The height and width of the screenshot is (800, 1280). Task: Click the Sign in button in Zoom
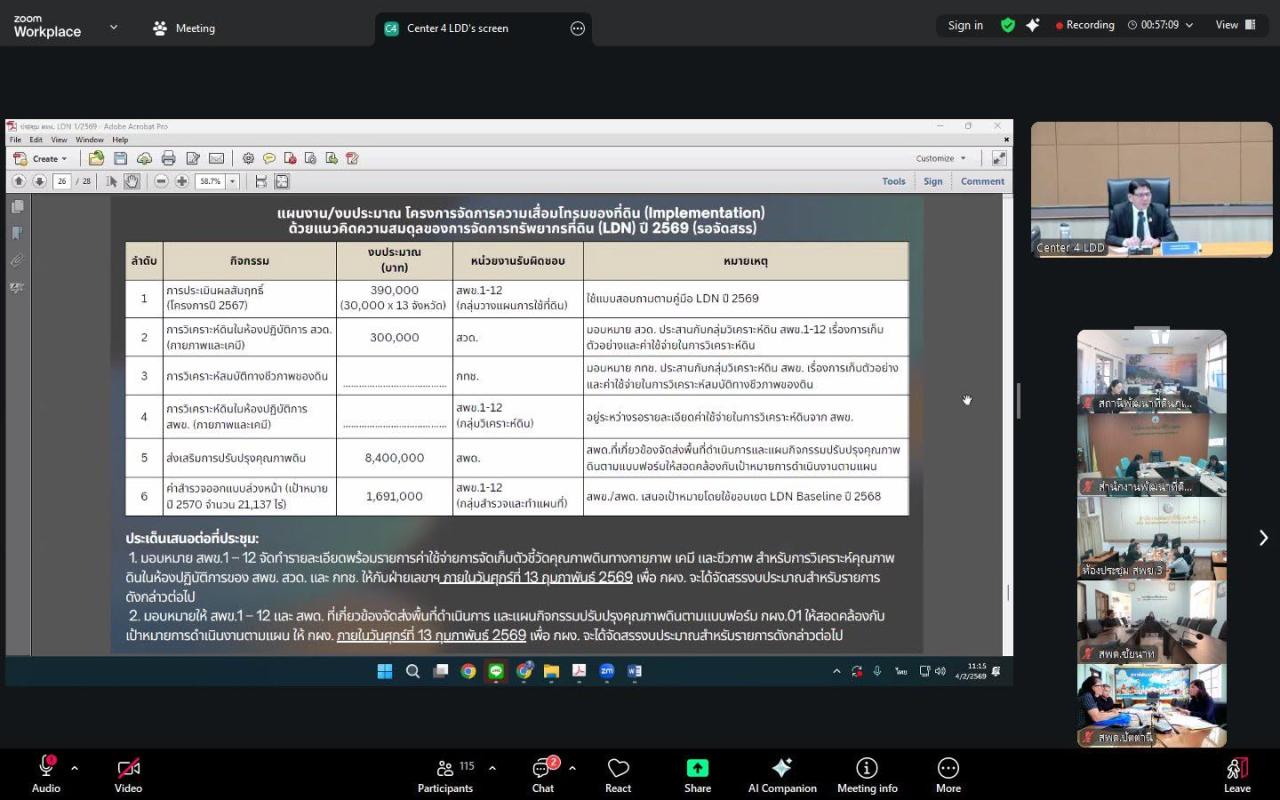[965, 25]
